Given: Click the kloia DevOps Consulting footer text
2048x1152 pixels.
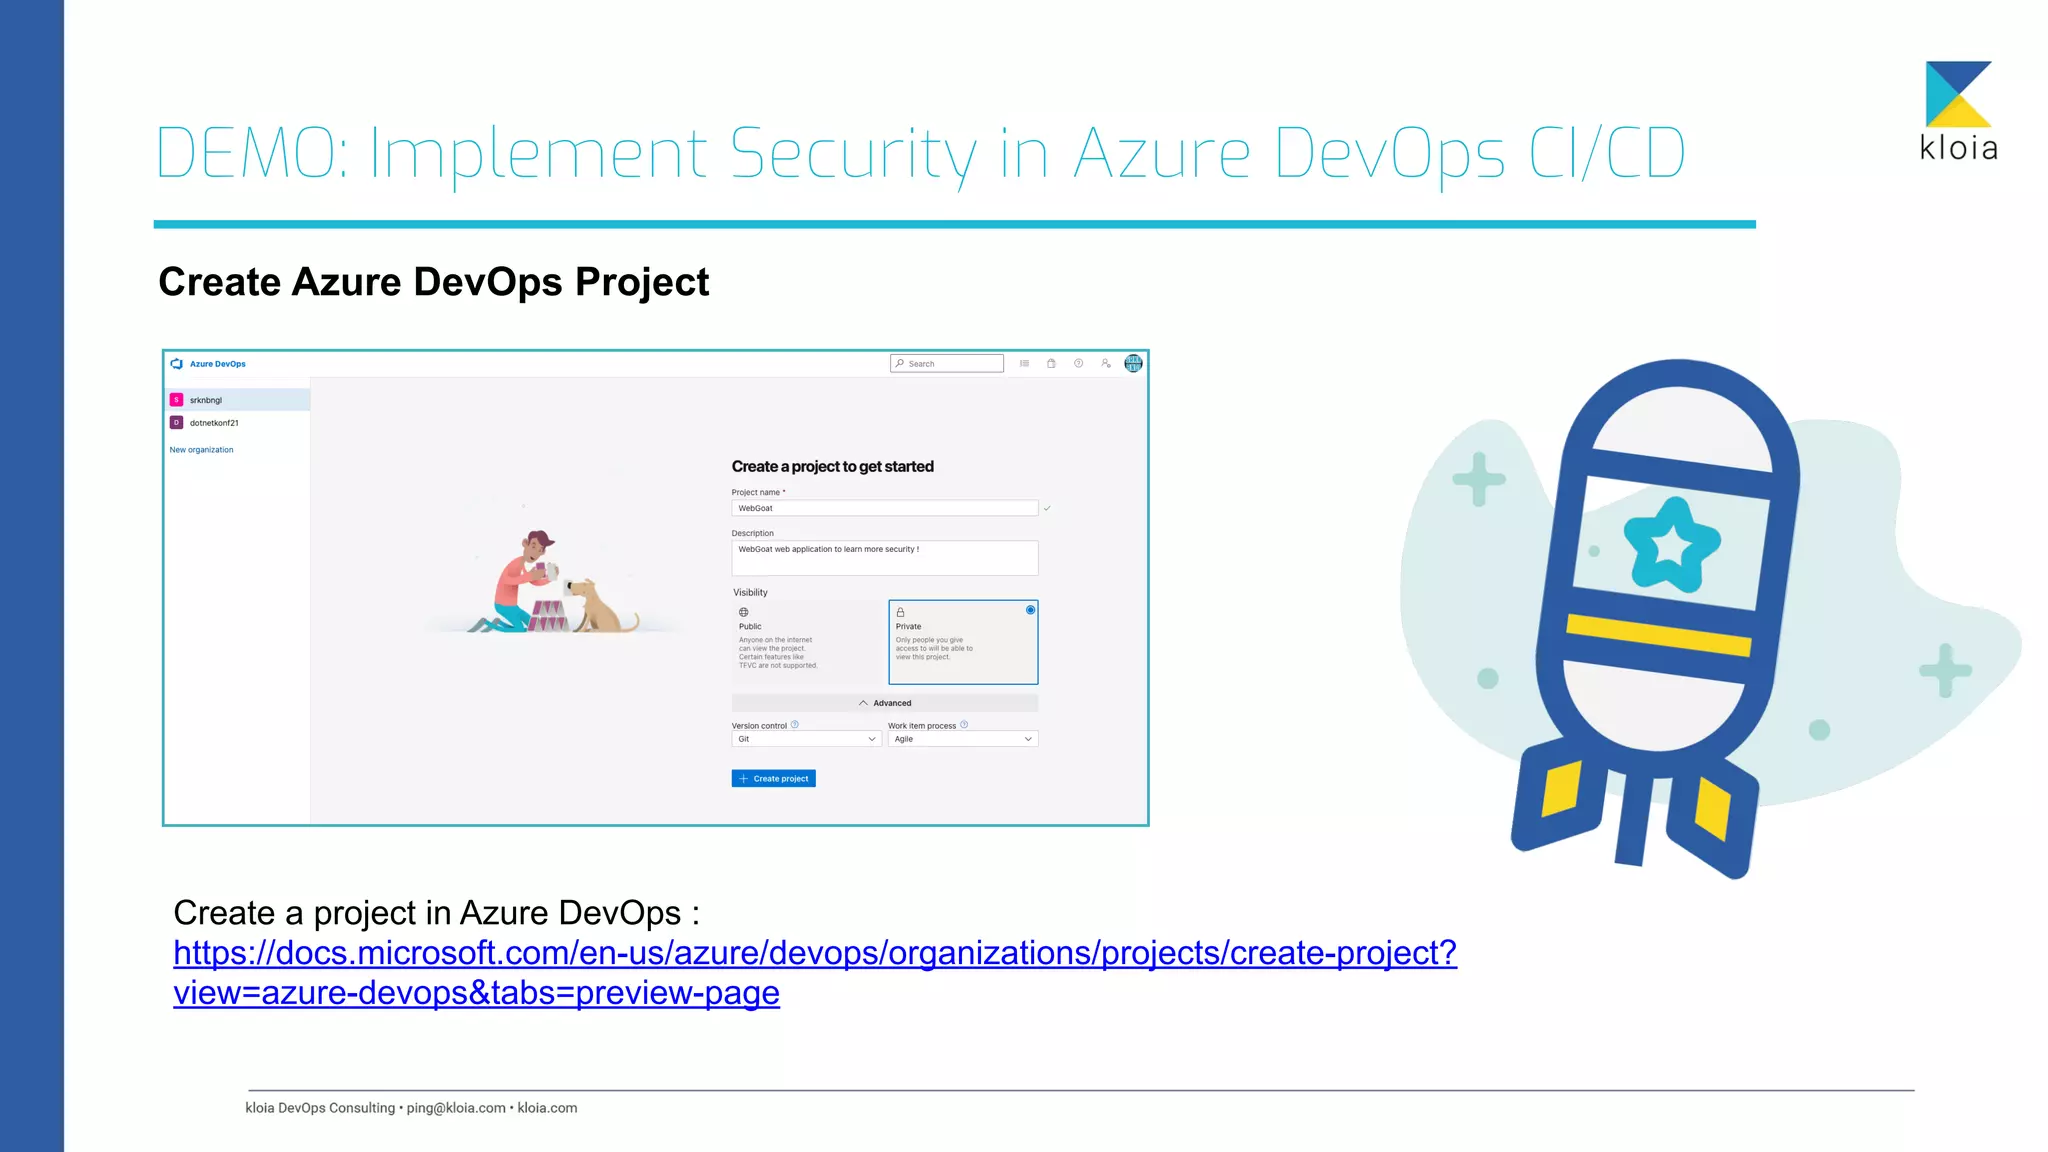Looking at the screenshot, I should coord(411,1108).
